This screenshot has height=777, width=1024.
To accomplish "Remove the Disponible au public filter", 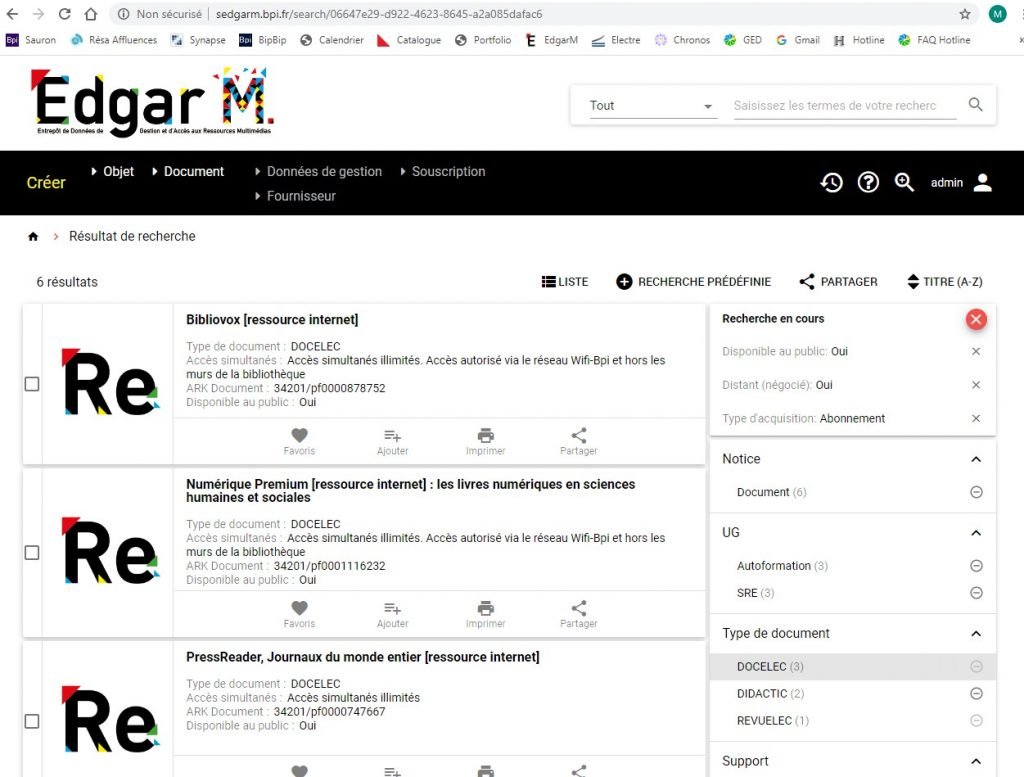I will click(x=976, y=351).
